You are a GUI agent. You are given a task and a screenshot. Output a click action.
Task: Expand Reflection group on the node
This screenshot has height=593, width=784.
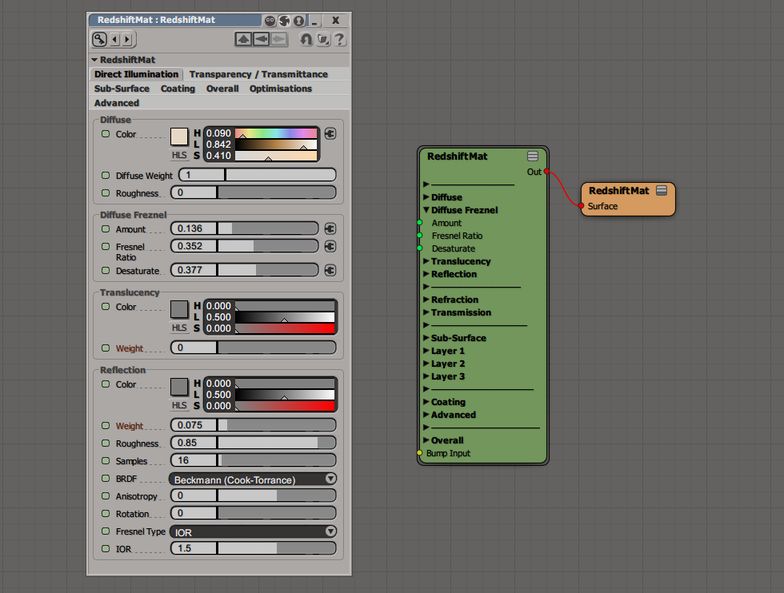click(426, 274)
